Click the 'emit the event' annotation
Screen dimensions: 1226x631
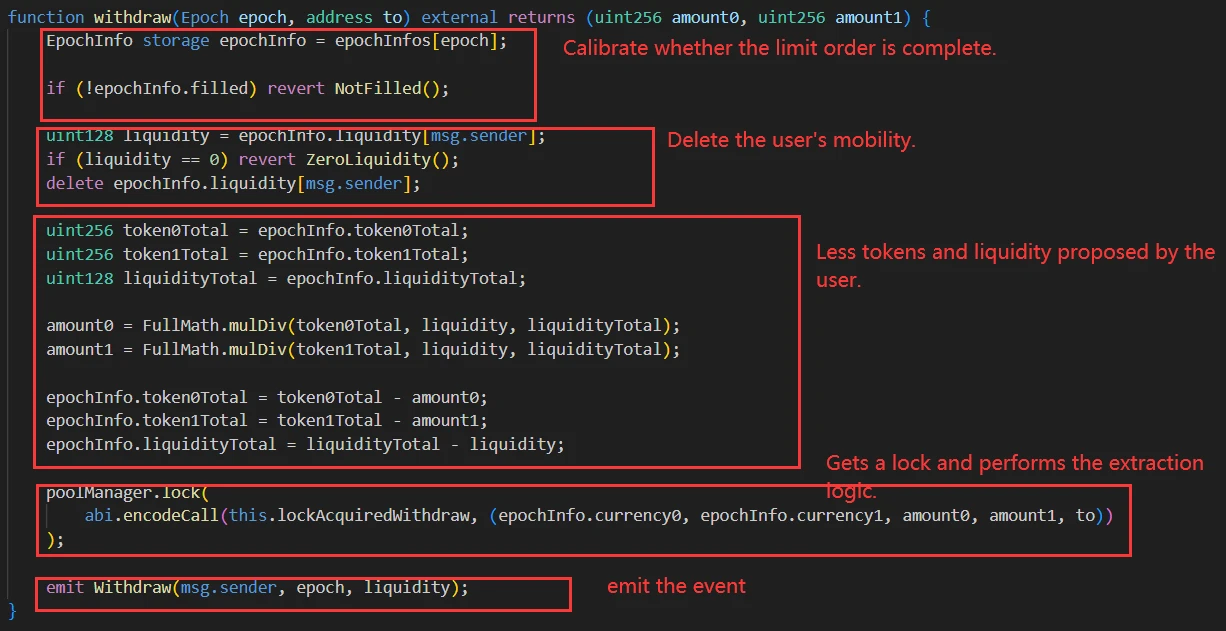676,586
